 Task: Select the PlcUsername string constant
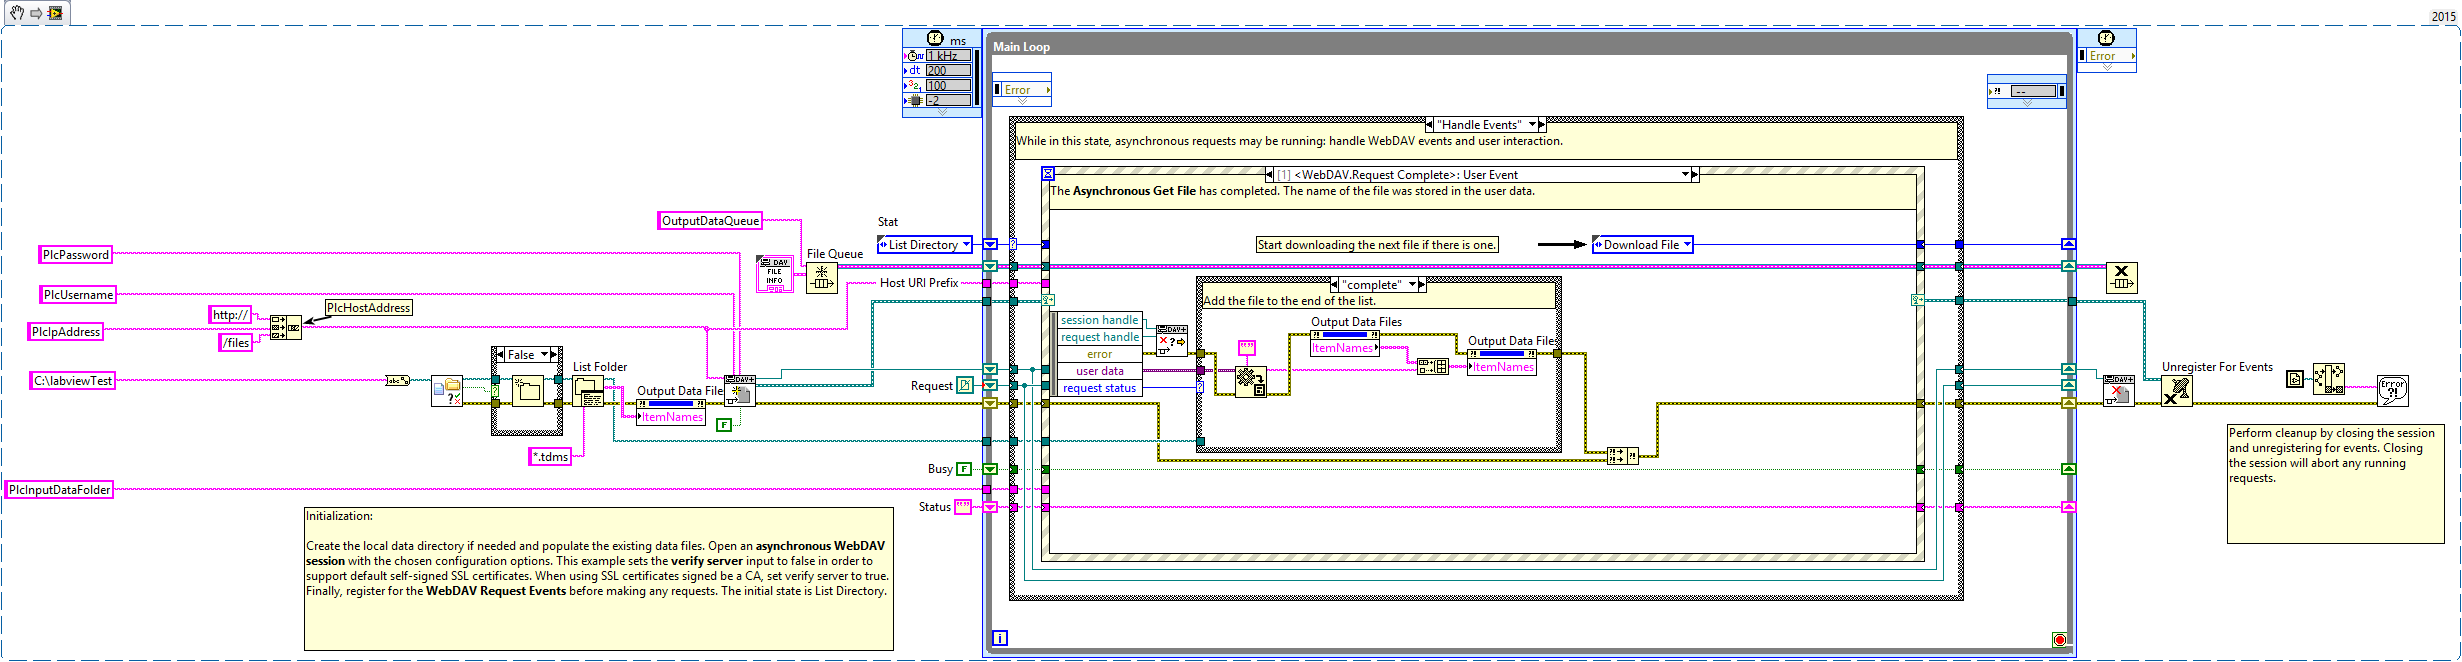point(79,295)
